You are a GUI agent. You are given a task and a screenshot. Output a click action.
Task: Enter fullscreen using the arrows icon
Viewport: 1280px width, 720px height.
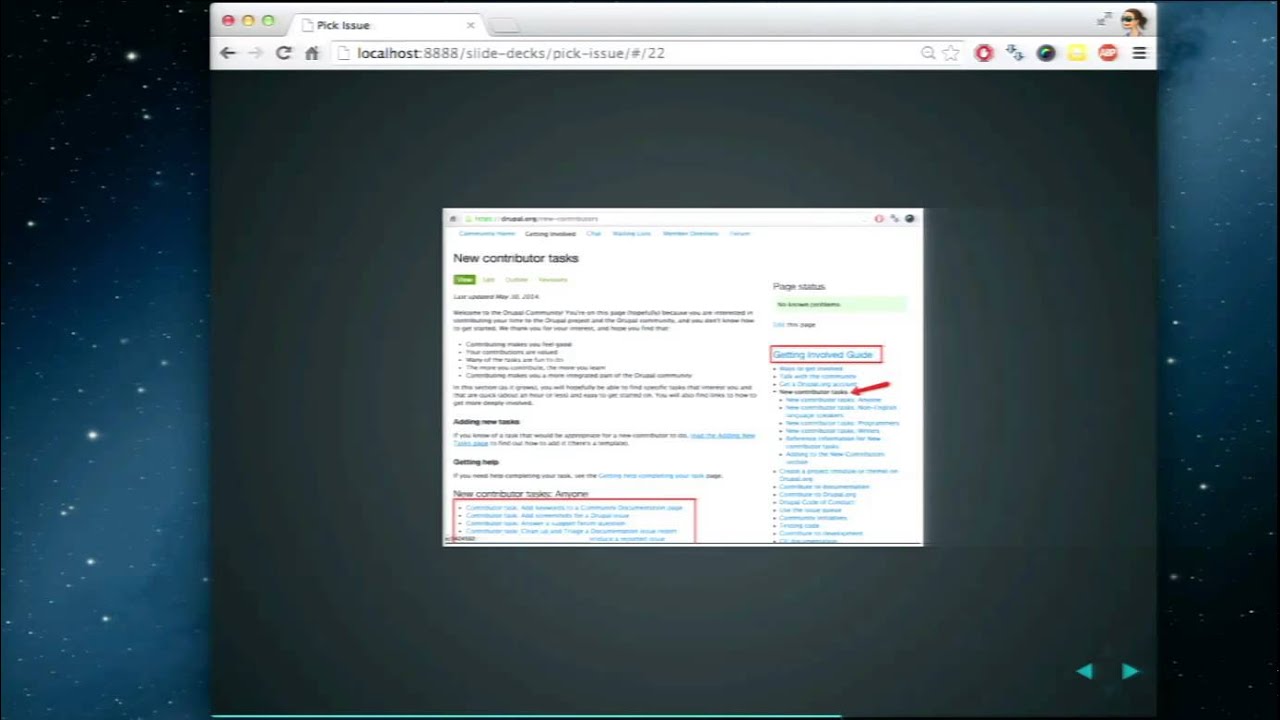point(1104,20)
